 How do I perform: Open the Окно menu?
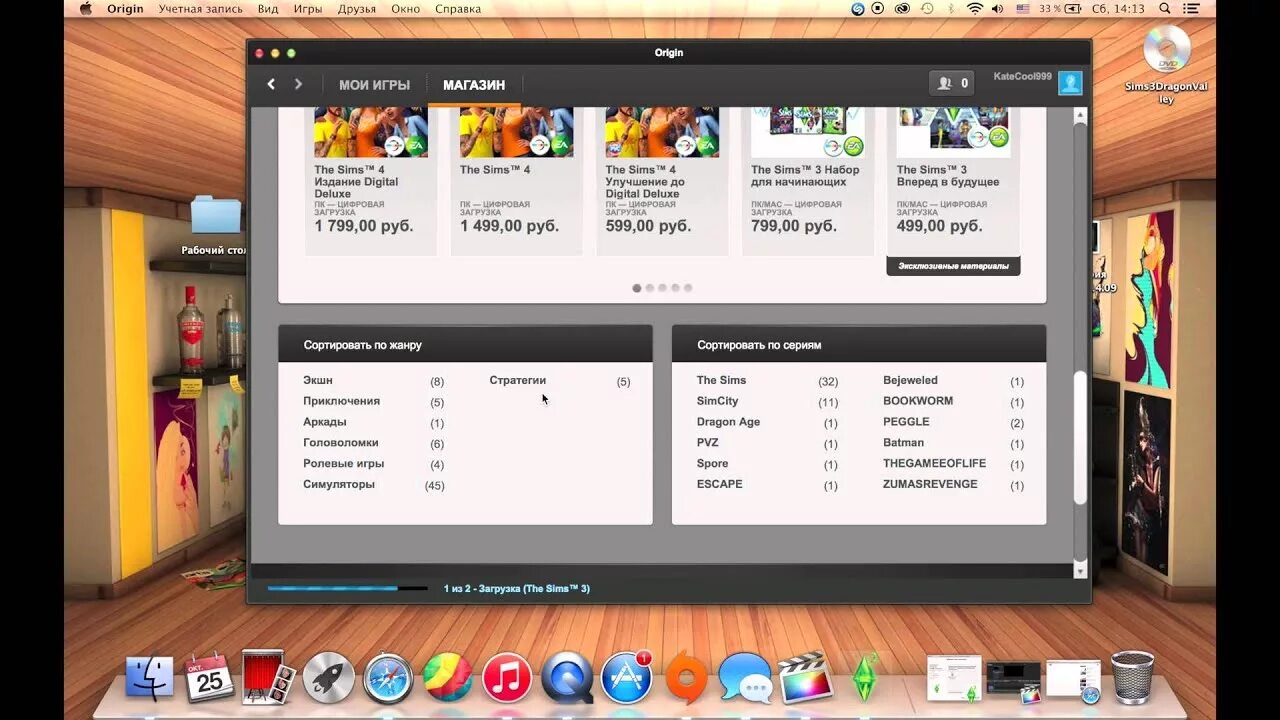[406, 8]
